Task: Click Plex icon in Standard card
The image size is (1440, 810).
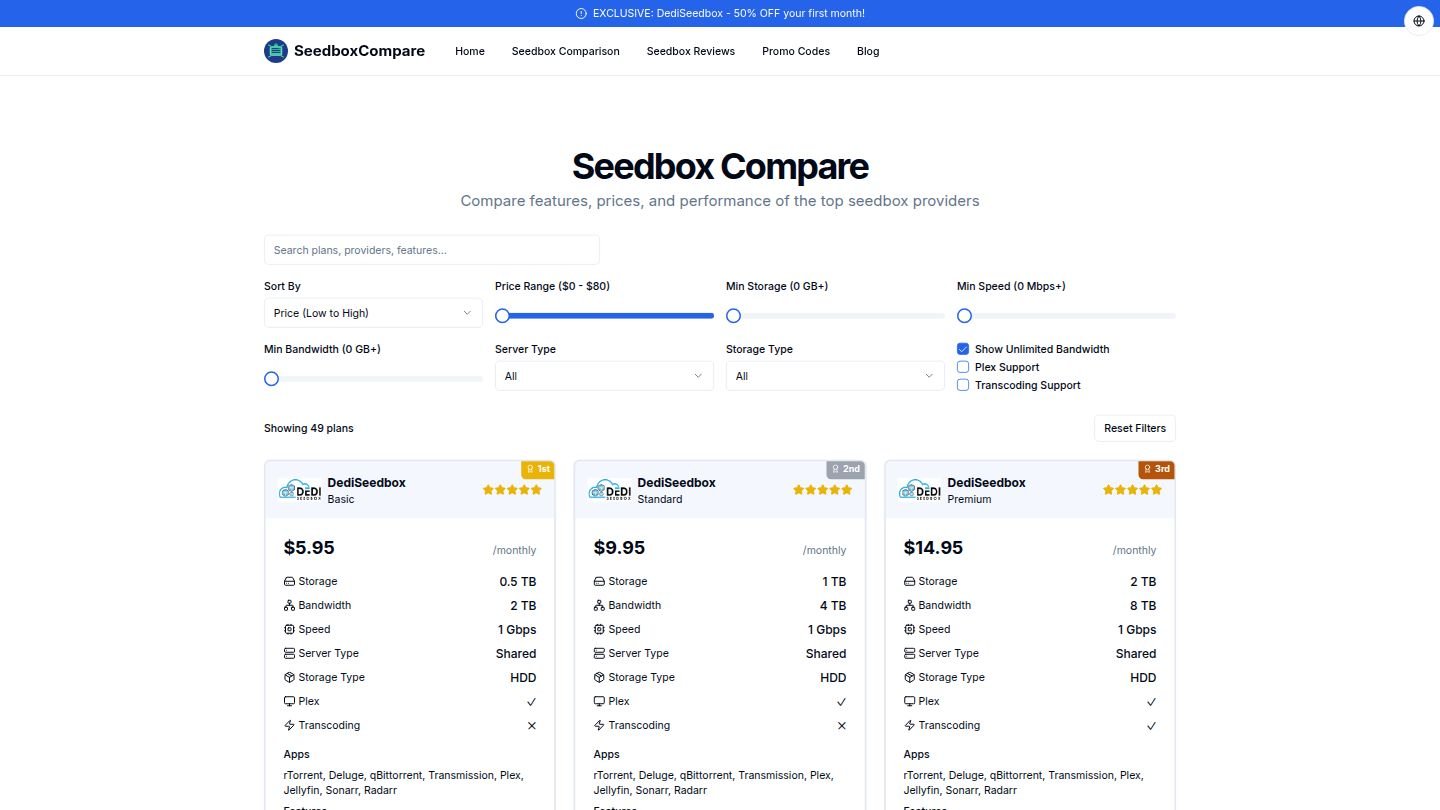Action: point(599,701)
